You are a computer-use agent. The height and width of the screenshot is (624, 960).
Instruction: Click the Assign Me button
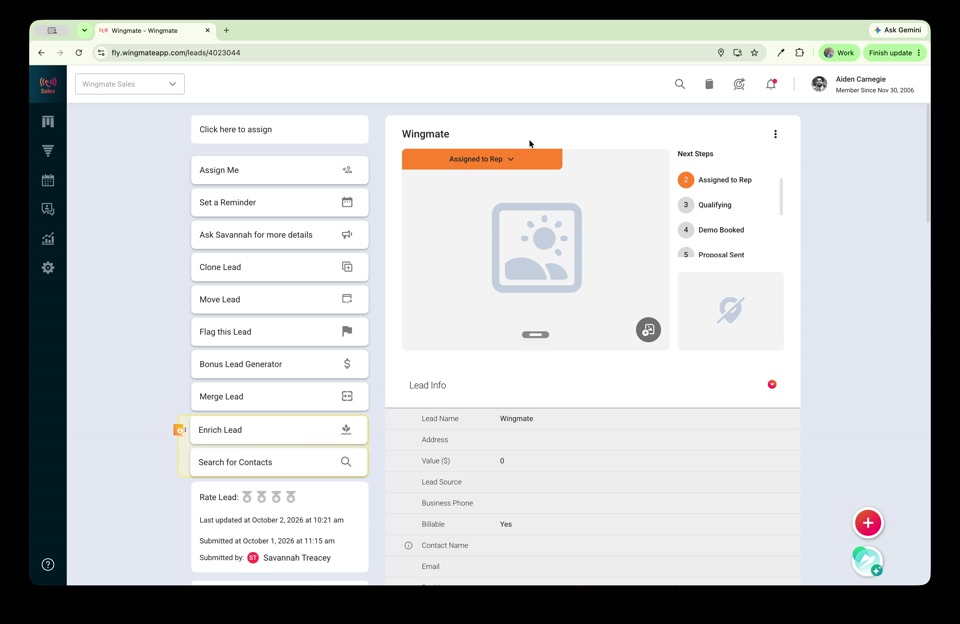pyautogui.click(x=280, y=170)
